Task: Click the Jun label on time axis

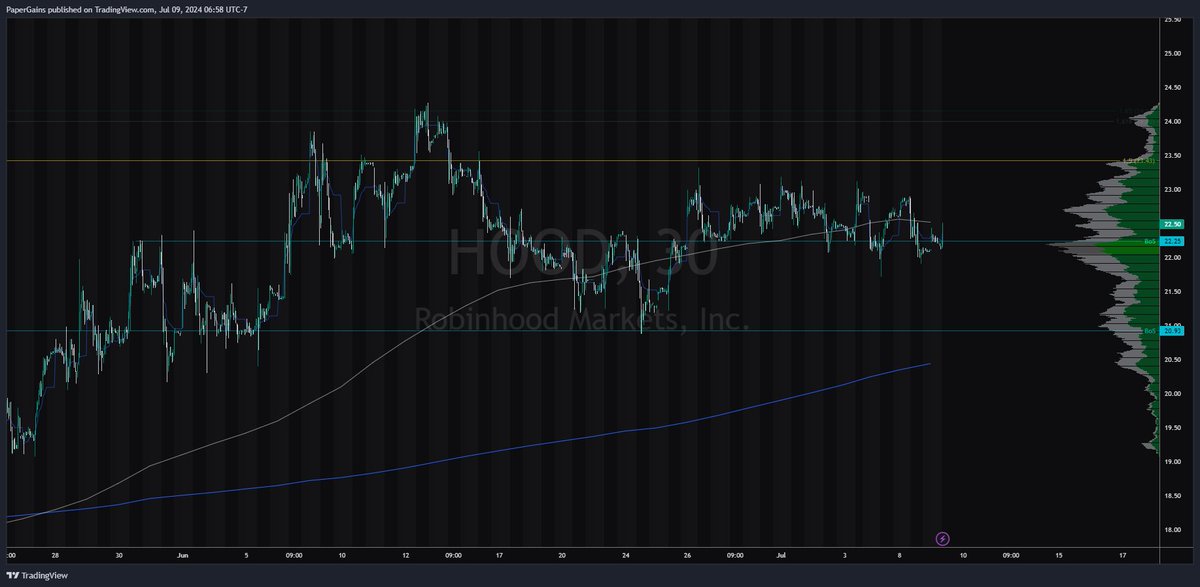Action: point(181,555)
